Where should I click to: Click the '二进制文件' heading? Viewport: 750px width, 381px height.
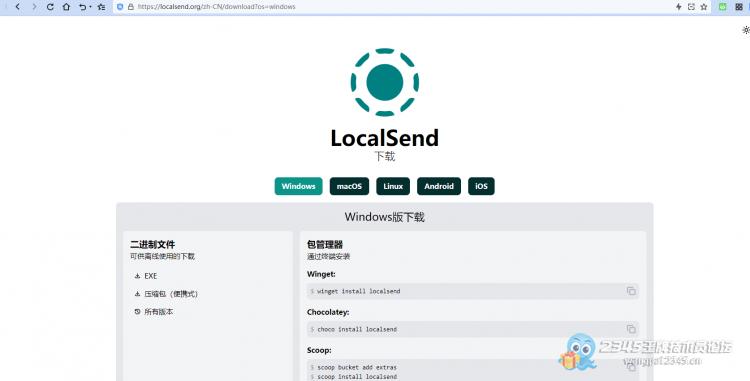153,245
